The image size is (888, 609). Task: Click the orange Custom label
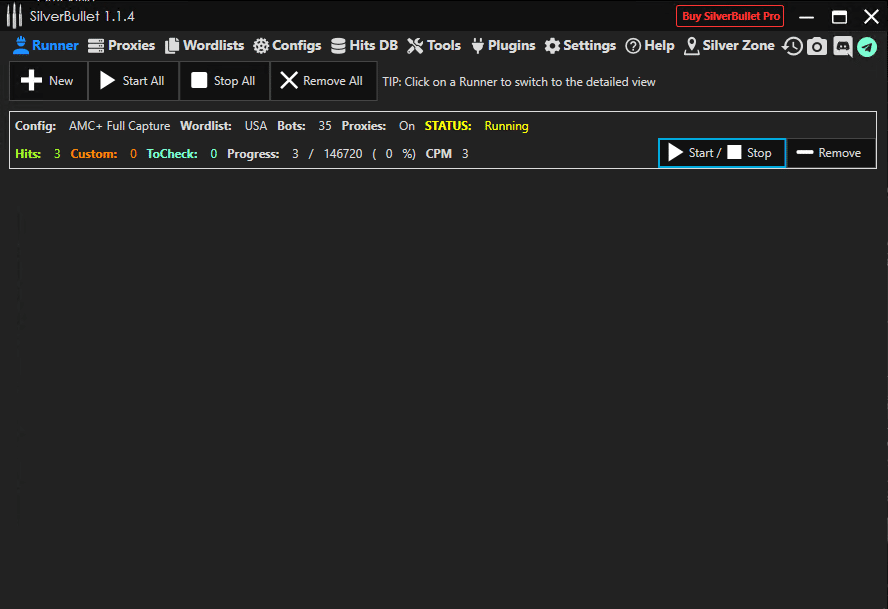(x=94, y=154)
